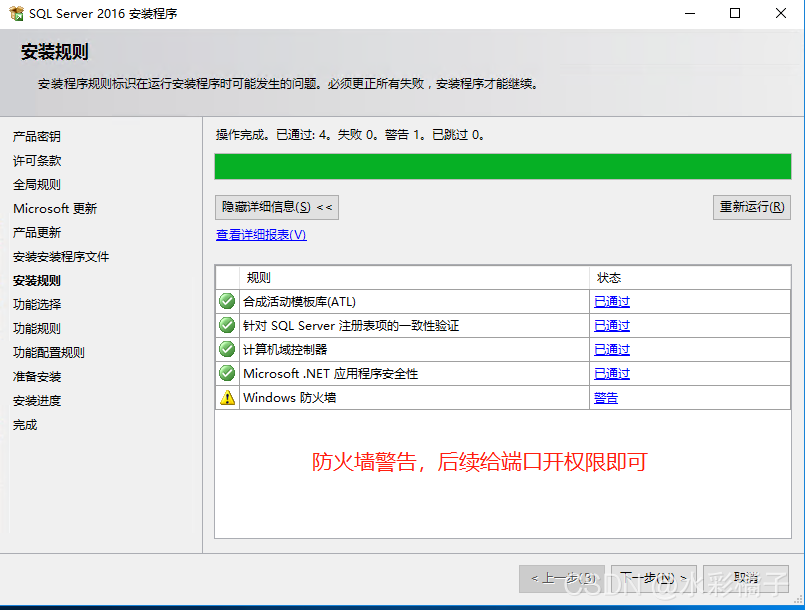
Task: Open 已通过 link for 计算机域控制器
Action: pos(611,350)
